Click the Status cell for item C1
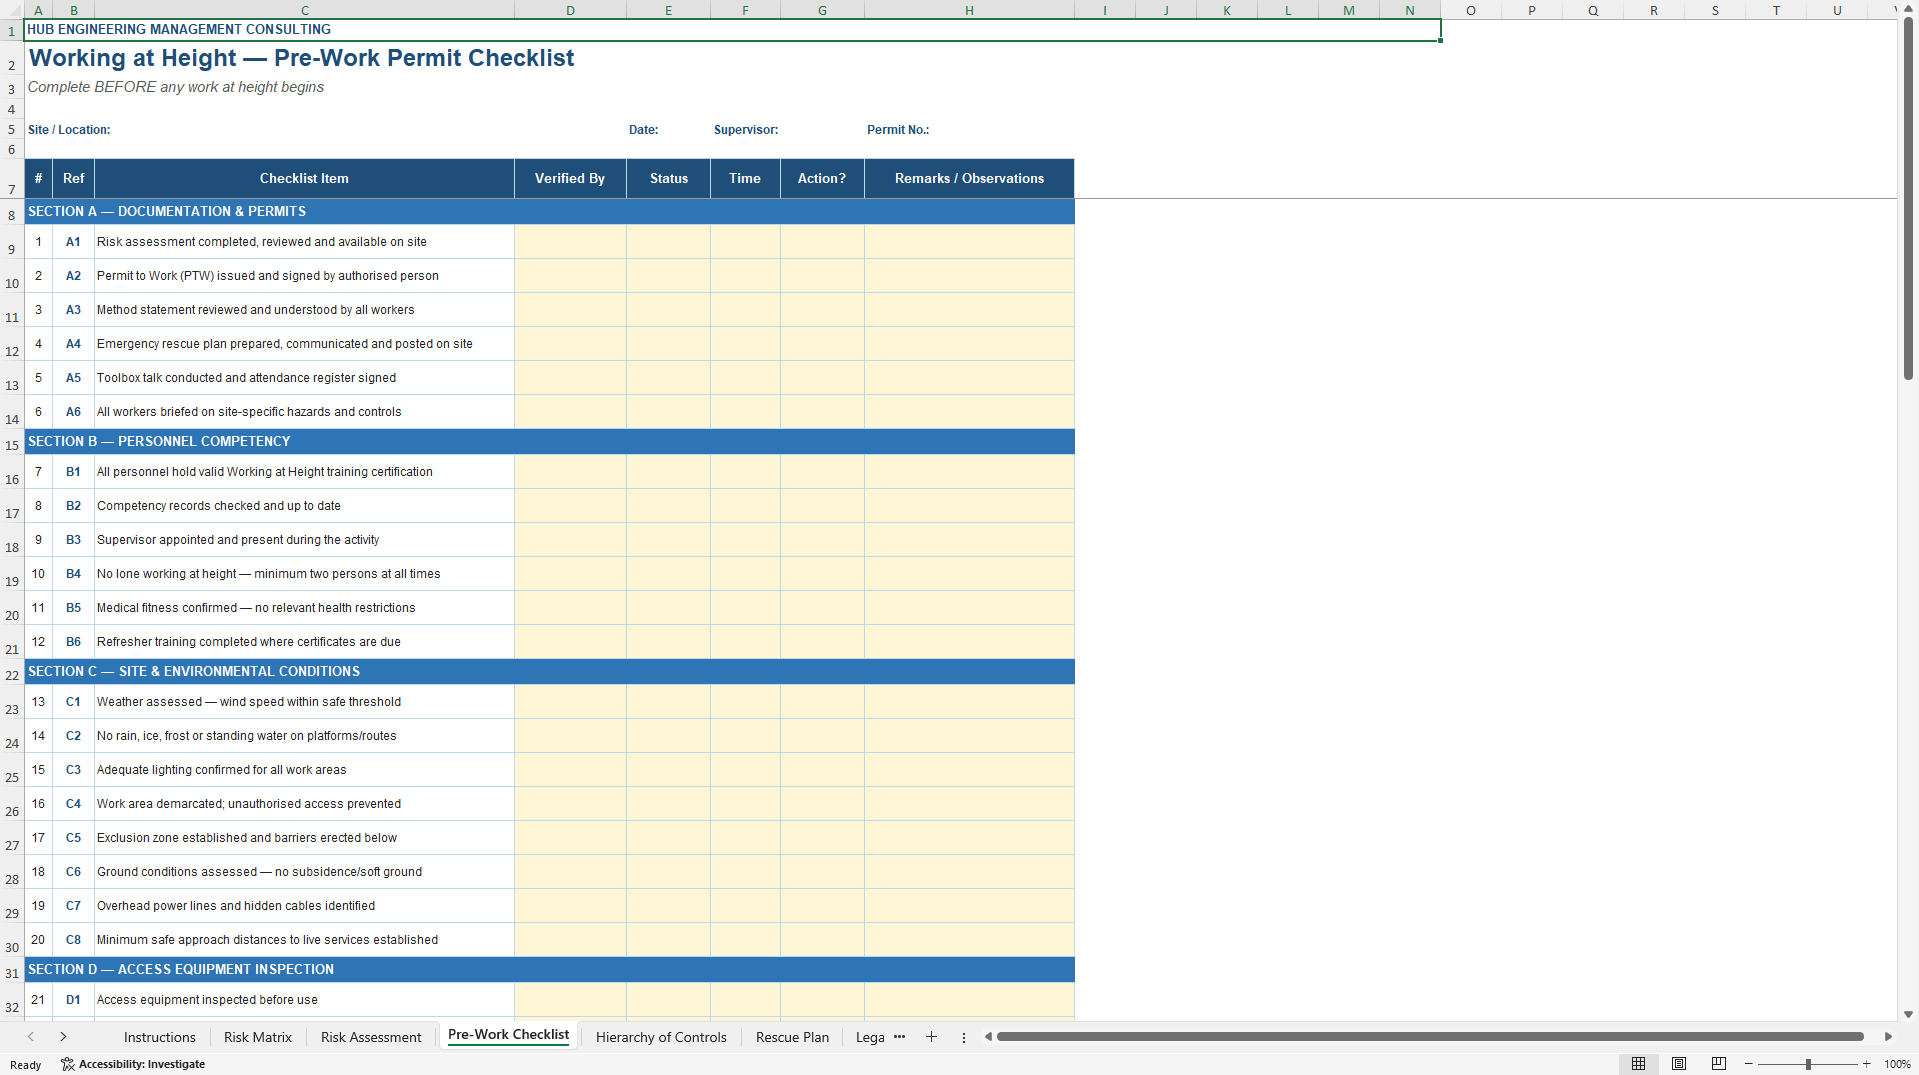 [x=669, y=702]
